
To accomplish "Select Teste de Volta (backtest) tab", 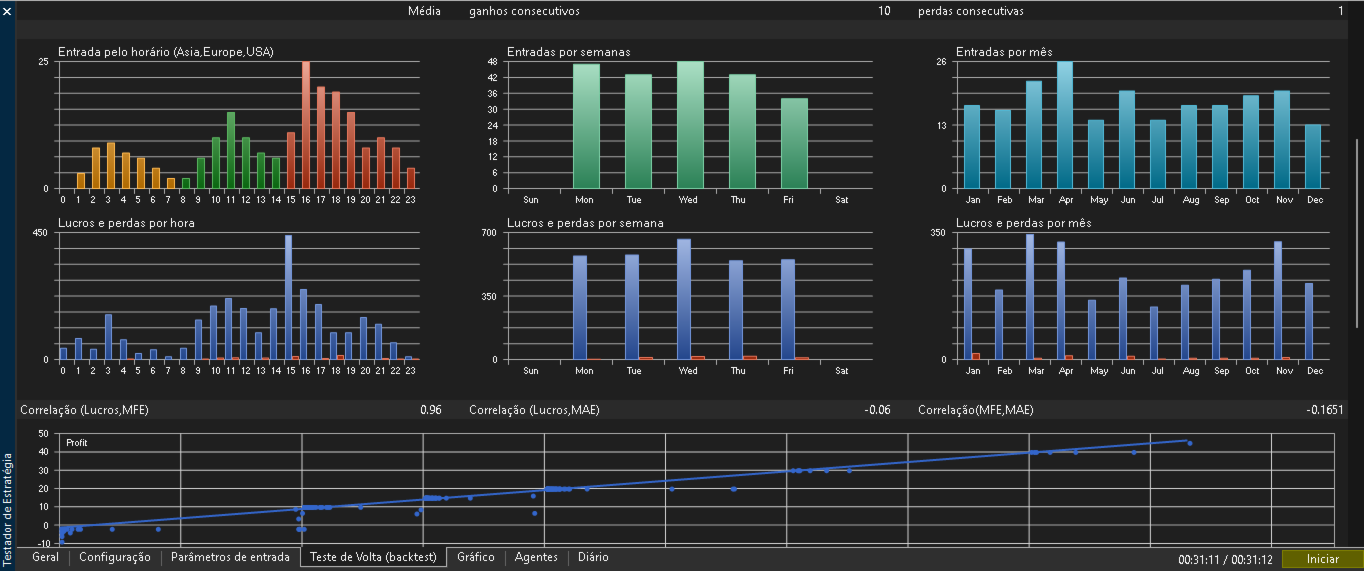I will [373, 557].
